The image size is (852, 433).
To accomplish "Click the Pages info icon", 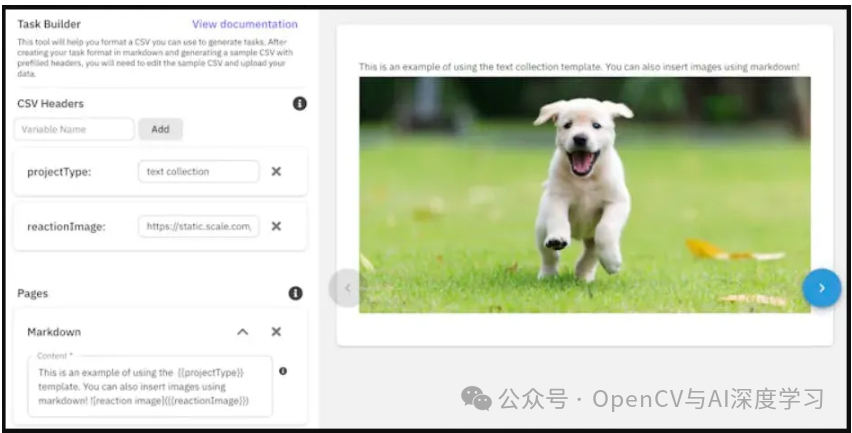I will [x=296, y=293].
